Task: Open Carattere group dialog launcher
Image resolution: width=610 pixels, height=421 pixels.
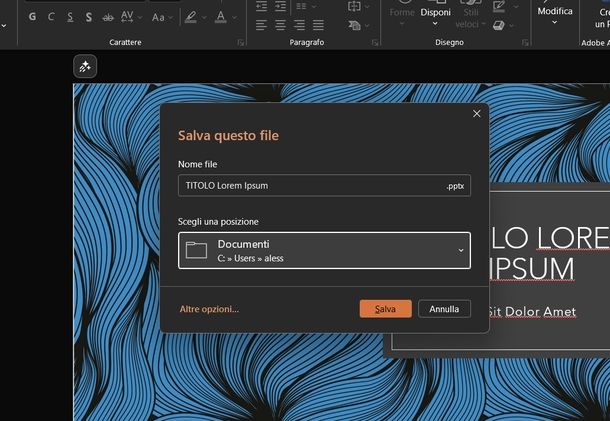Action: click(x=240, y=42)
